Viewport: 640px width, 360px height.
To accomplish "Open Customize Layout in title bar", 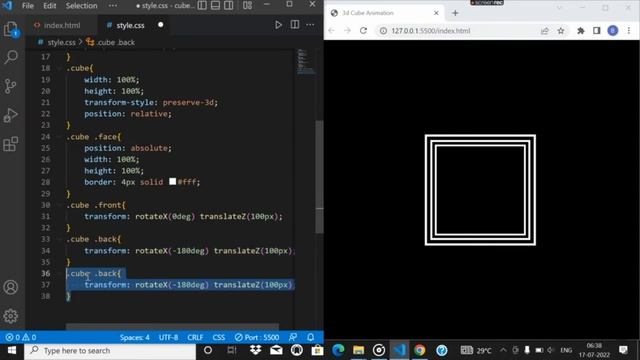I will click(247, 5).
